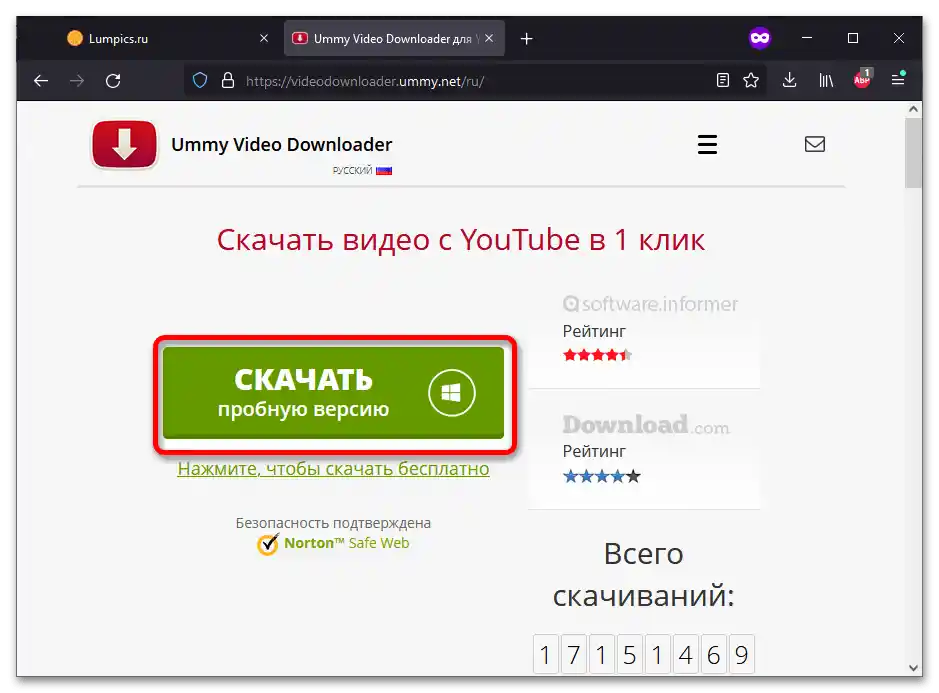Open the Firefox application menu
939x693 pixels.
click(x=897, y=80)
